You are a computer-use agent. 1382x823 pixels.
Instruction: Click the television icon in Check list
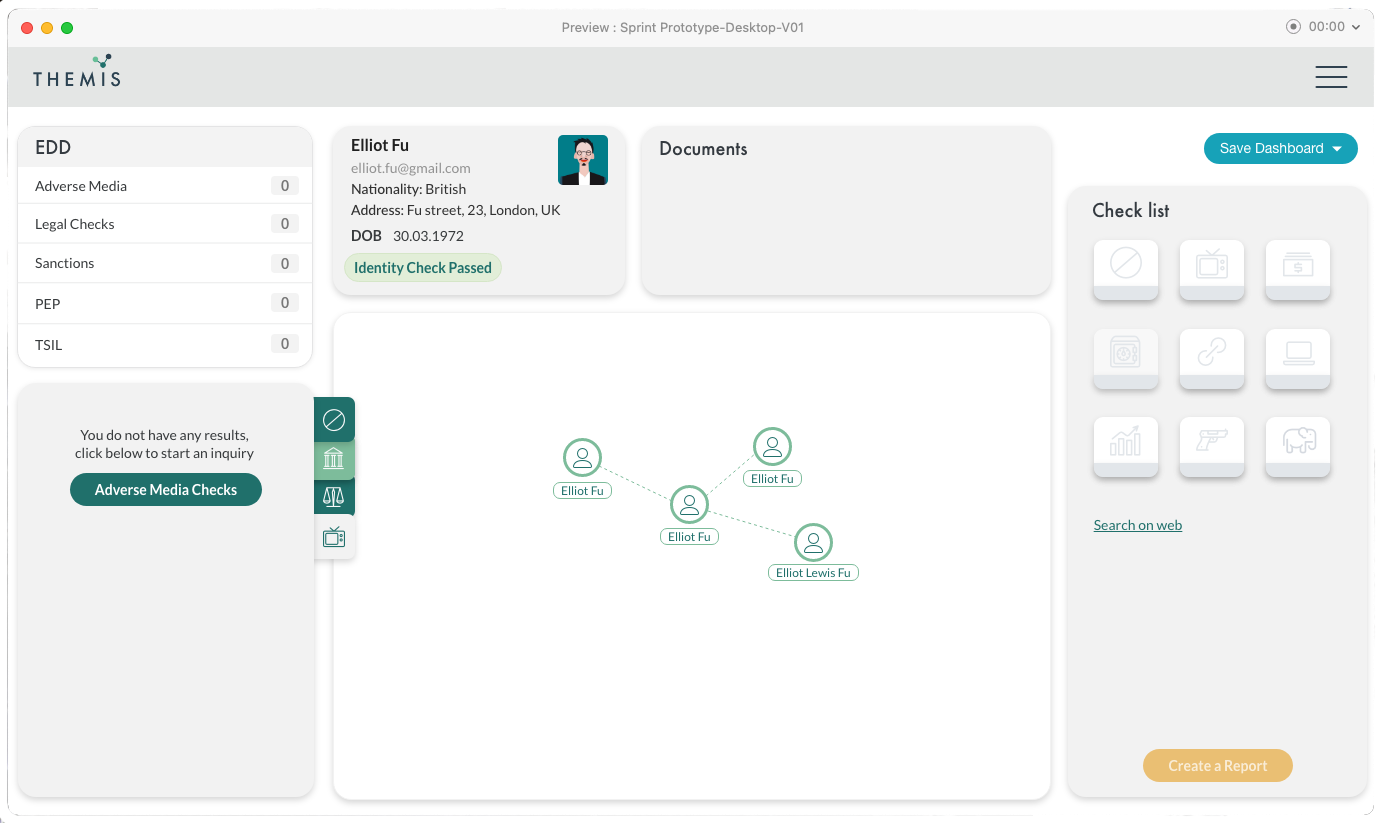point(1212,266)
